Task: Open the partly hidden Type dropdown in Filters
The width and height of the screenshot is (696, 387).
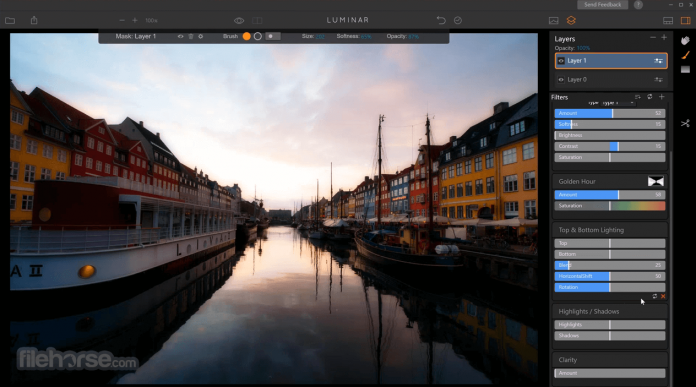Action: 618,103
